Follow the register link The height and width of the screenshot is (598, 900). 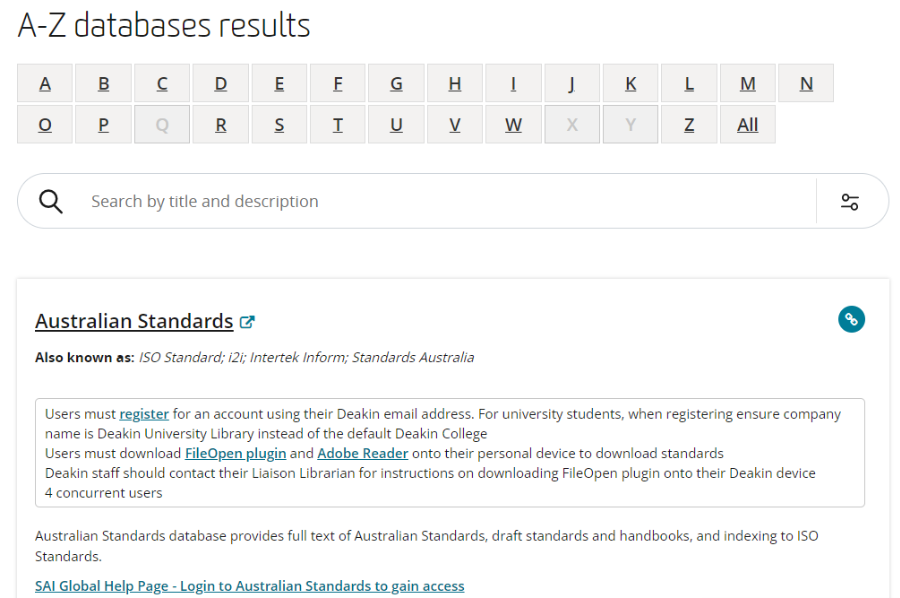[x=144, y=414]
